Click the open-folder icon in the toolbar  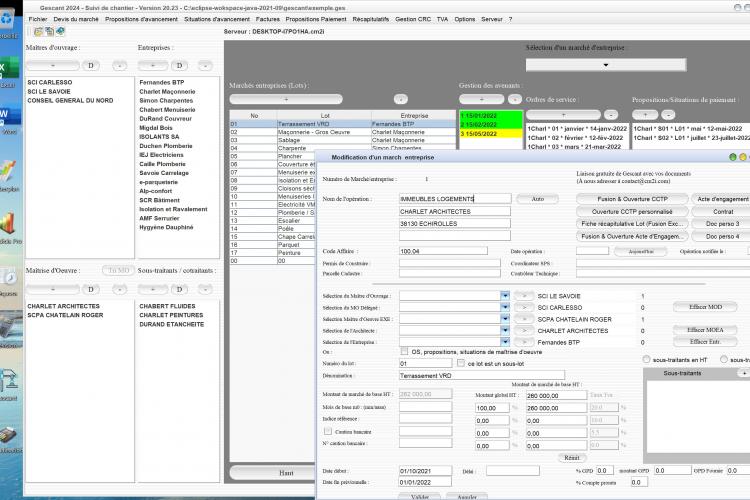pyautogui.click(x=38, y=32)
